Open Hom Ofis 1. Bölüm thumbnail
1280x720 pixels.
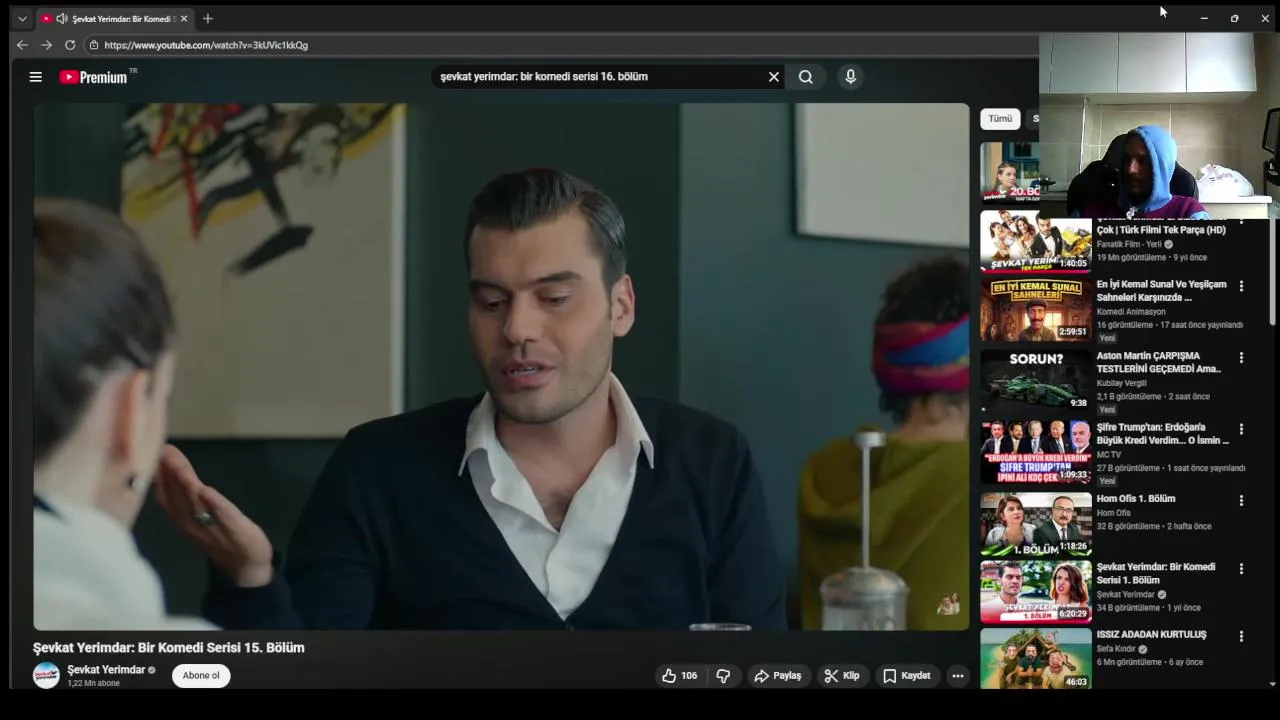[x=1036, y=524]
